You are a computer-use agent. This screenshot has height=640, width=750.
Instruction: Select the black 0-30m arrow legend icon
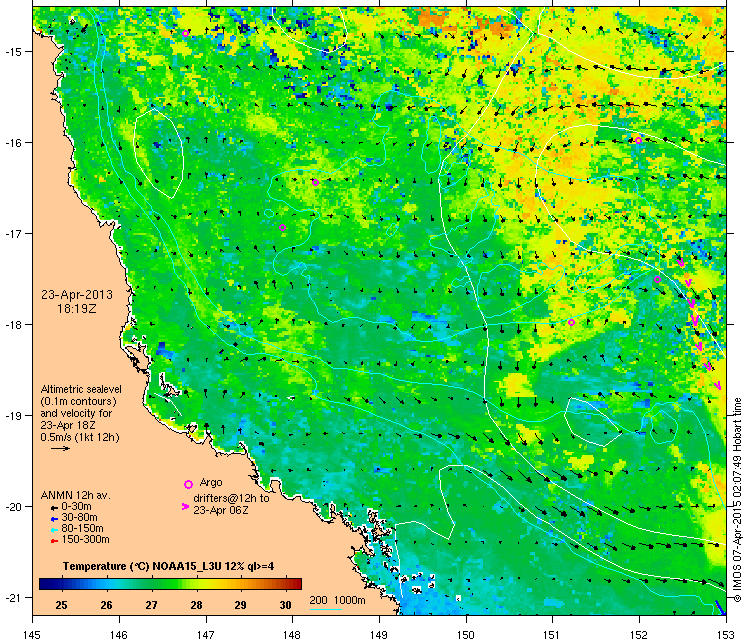click(54, 507)
